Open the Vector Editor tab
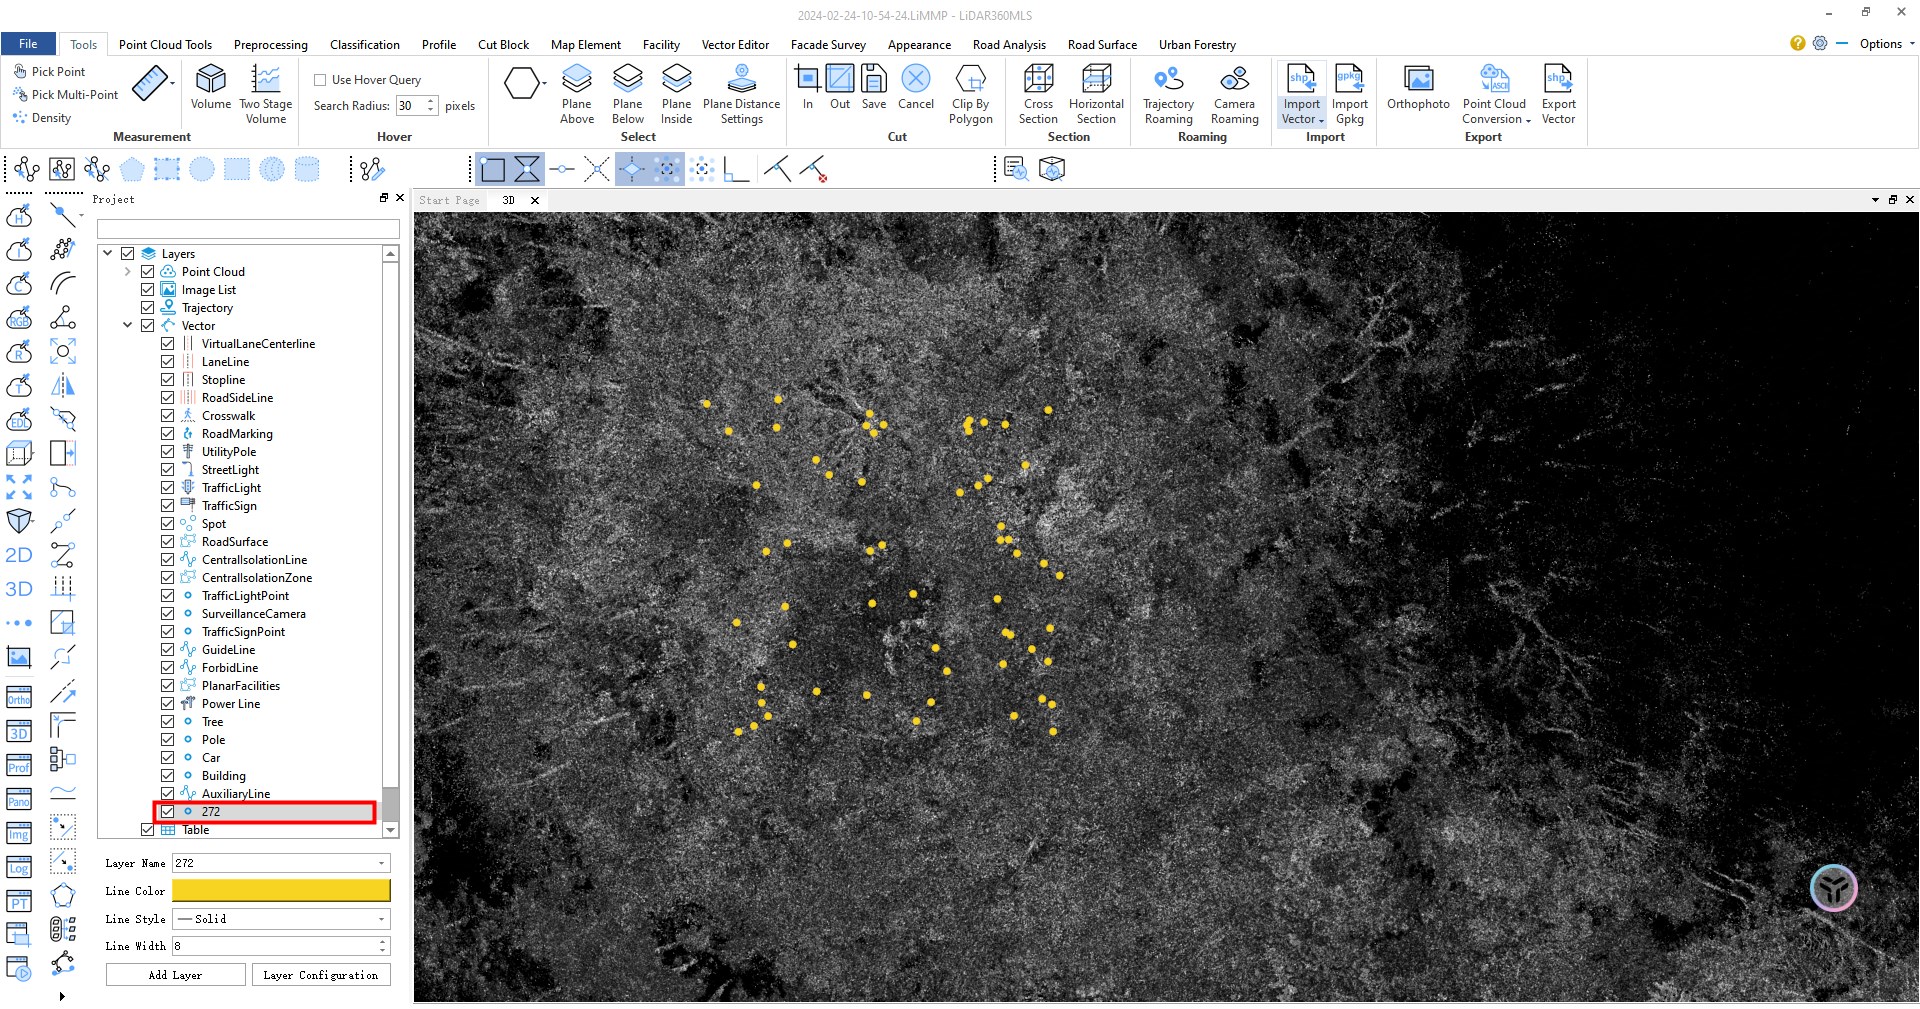 735,45
